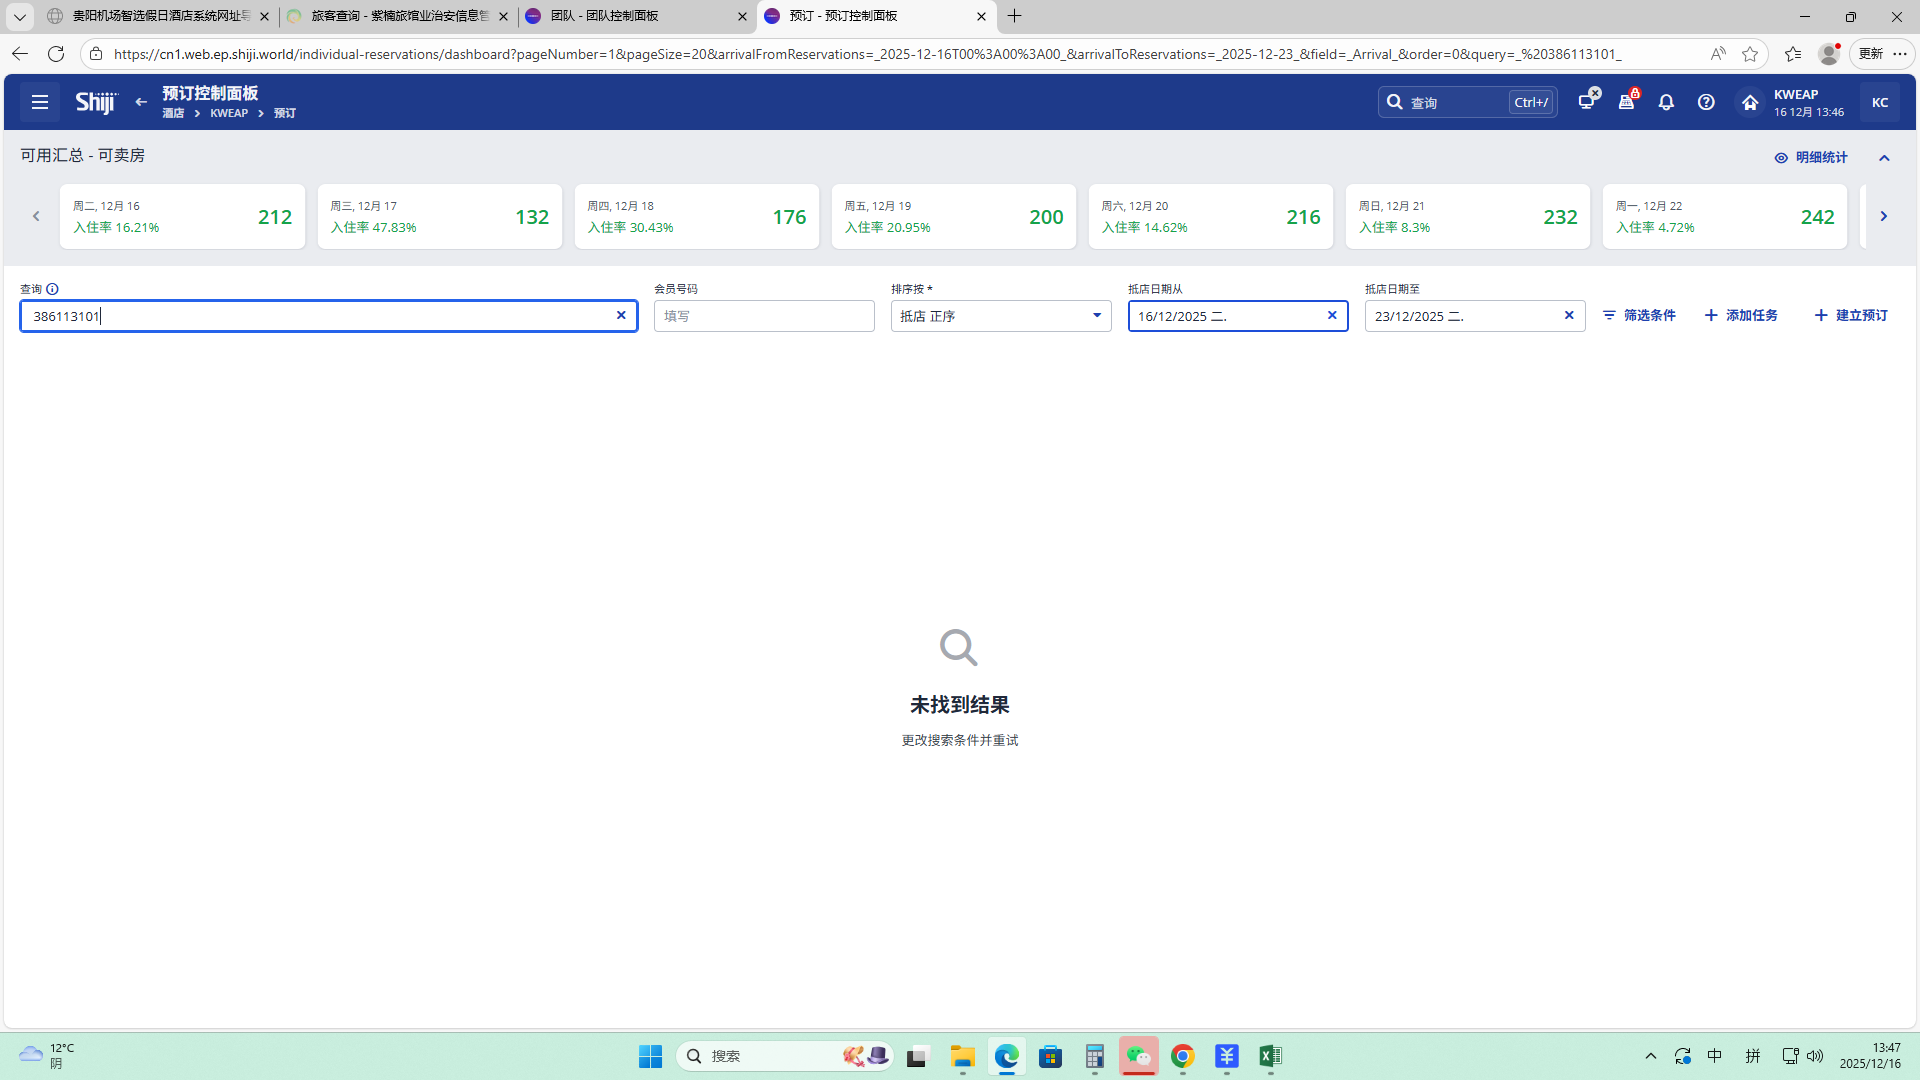Expand the 排序按 sort dropdown
1920x1080 pixels.
[1000, 316]
